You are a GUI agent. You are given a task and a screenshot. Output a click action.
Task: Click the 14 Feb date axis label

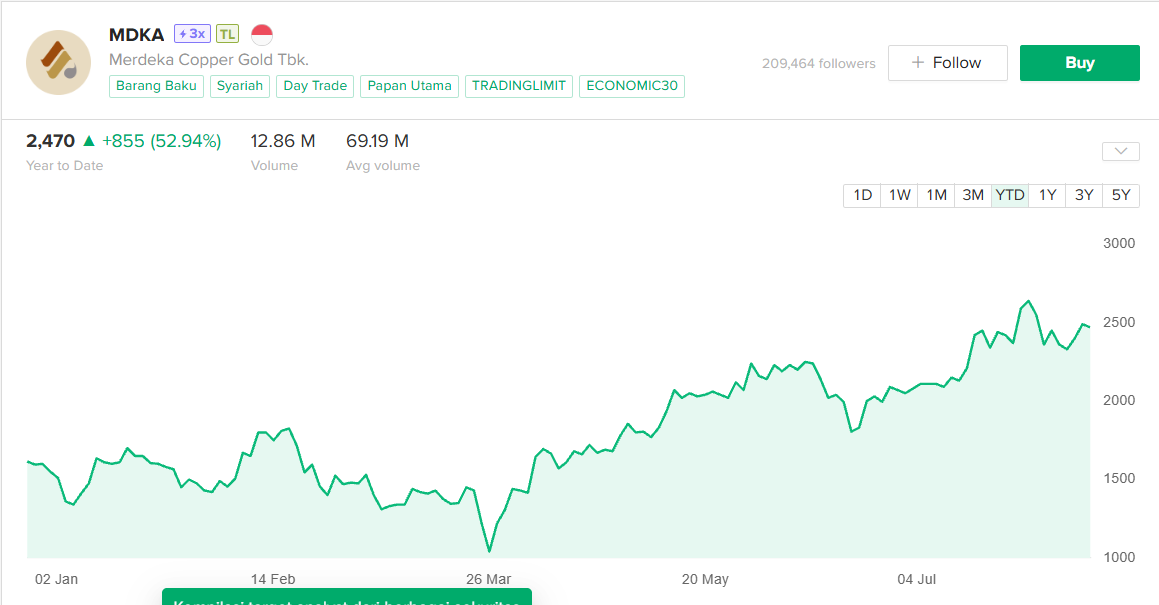pyautogui.click(x=273, y=579)
